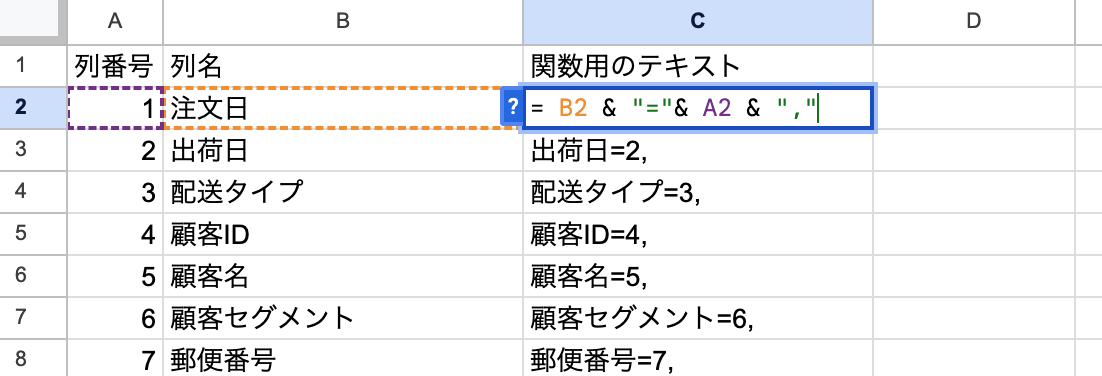Select empty cell D3
The image size is (1102, 376).
pos(973,150)
